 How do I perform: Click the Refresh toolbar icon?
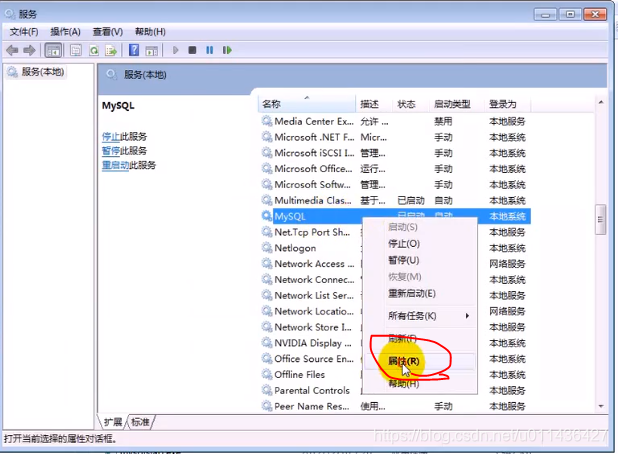coord(94,50)
